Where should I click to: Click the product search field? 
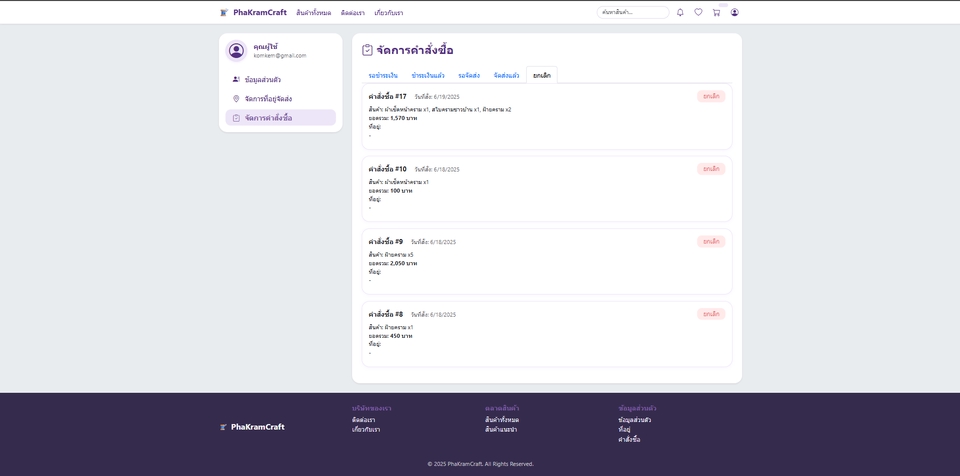[x=632, y=12]
